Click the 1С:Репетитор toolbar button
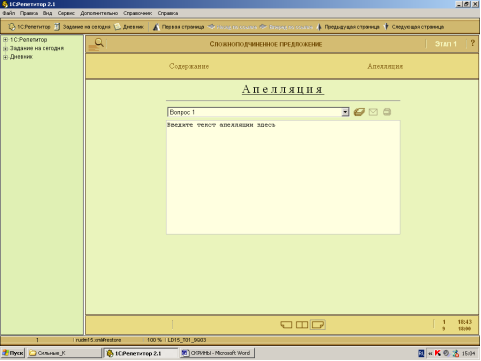Image resolution: width=481 pixels, height=361 pixels. (x=29, y=27)
